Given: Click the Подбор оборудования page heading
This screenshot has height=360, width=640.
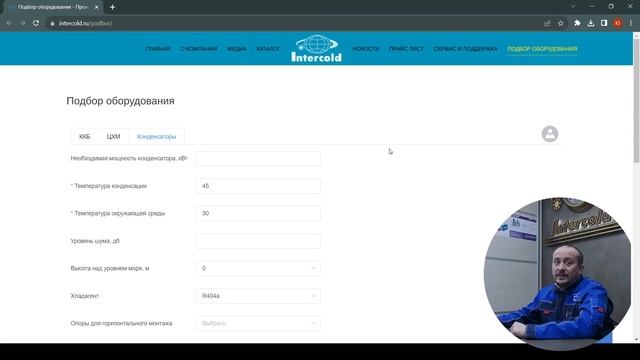Looking at the screenshot, I should click(x=120, y=101).
